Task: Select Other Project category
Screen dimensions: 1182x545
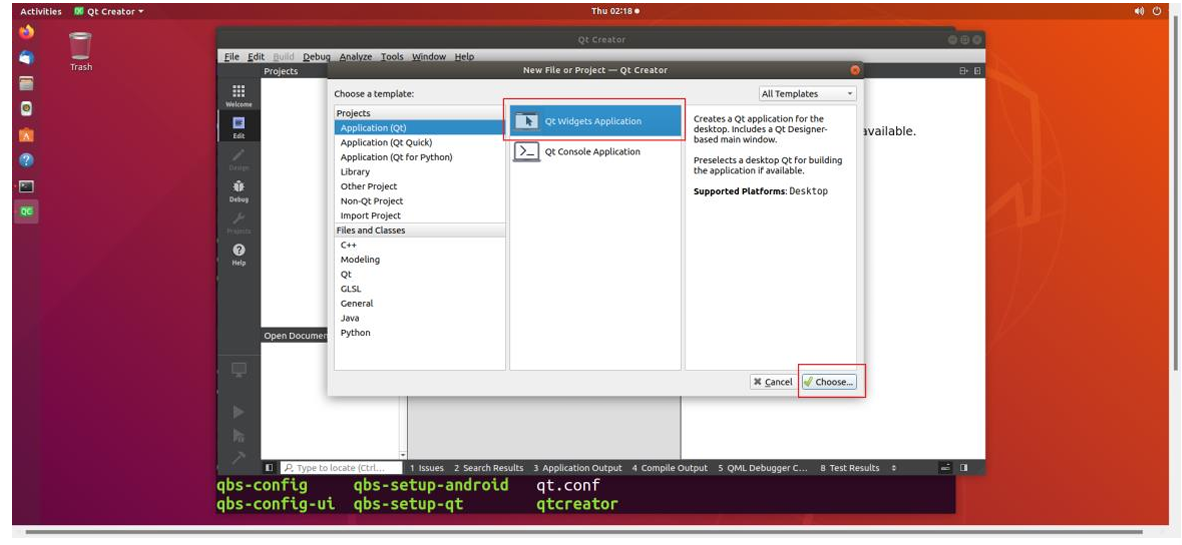Action: [419, 186]
